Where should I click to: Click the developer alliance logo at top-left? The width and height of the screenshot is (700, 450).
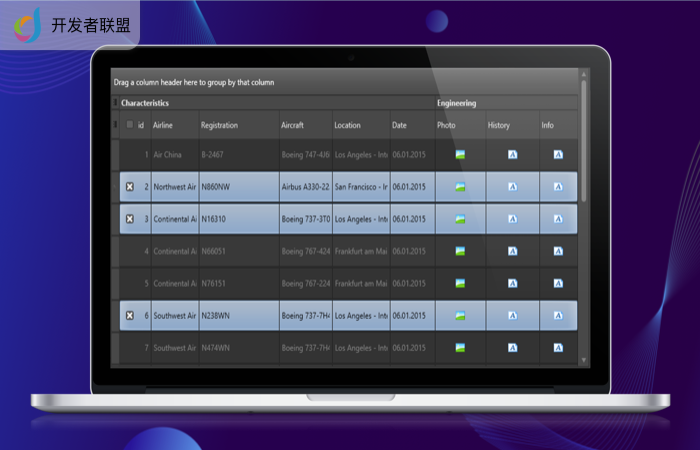coord(30,25)
